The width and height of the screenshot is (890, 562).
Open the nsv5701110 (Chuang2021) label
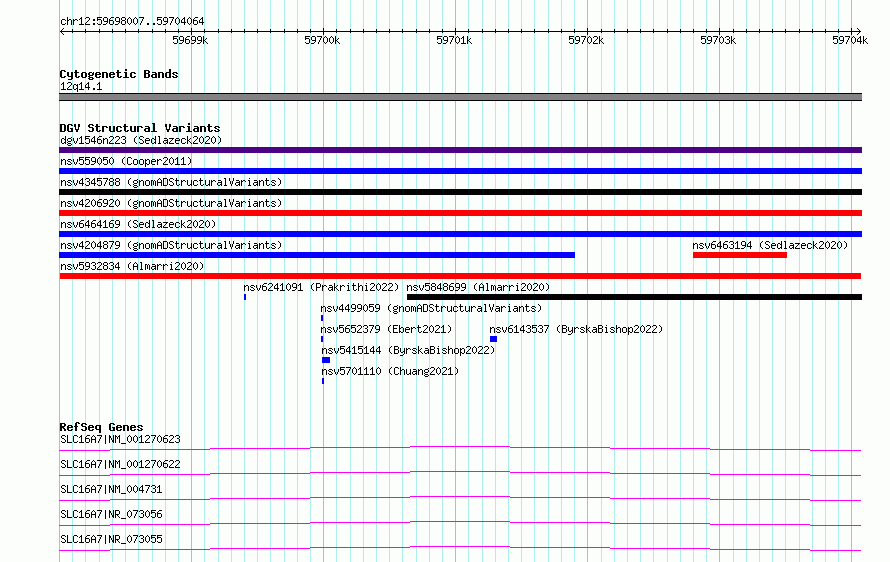coord(390,371)
